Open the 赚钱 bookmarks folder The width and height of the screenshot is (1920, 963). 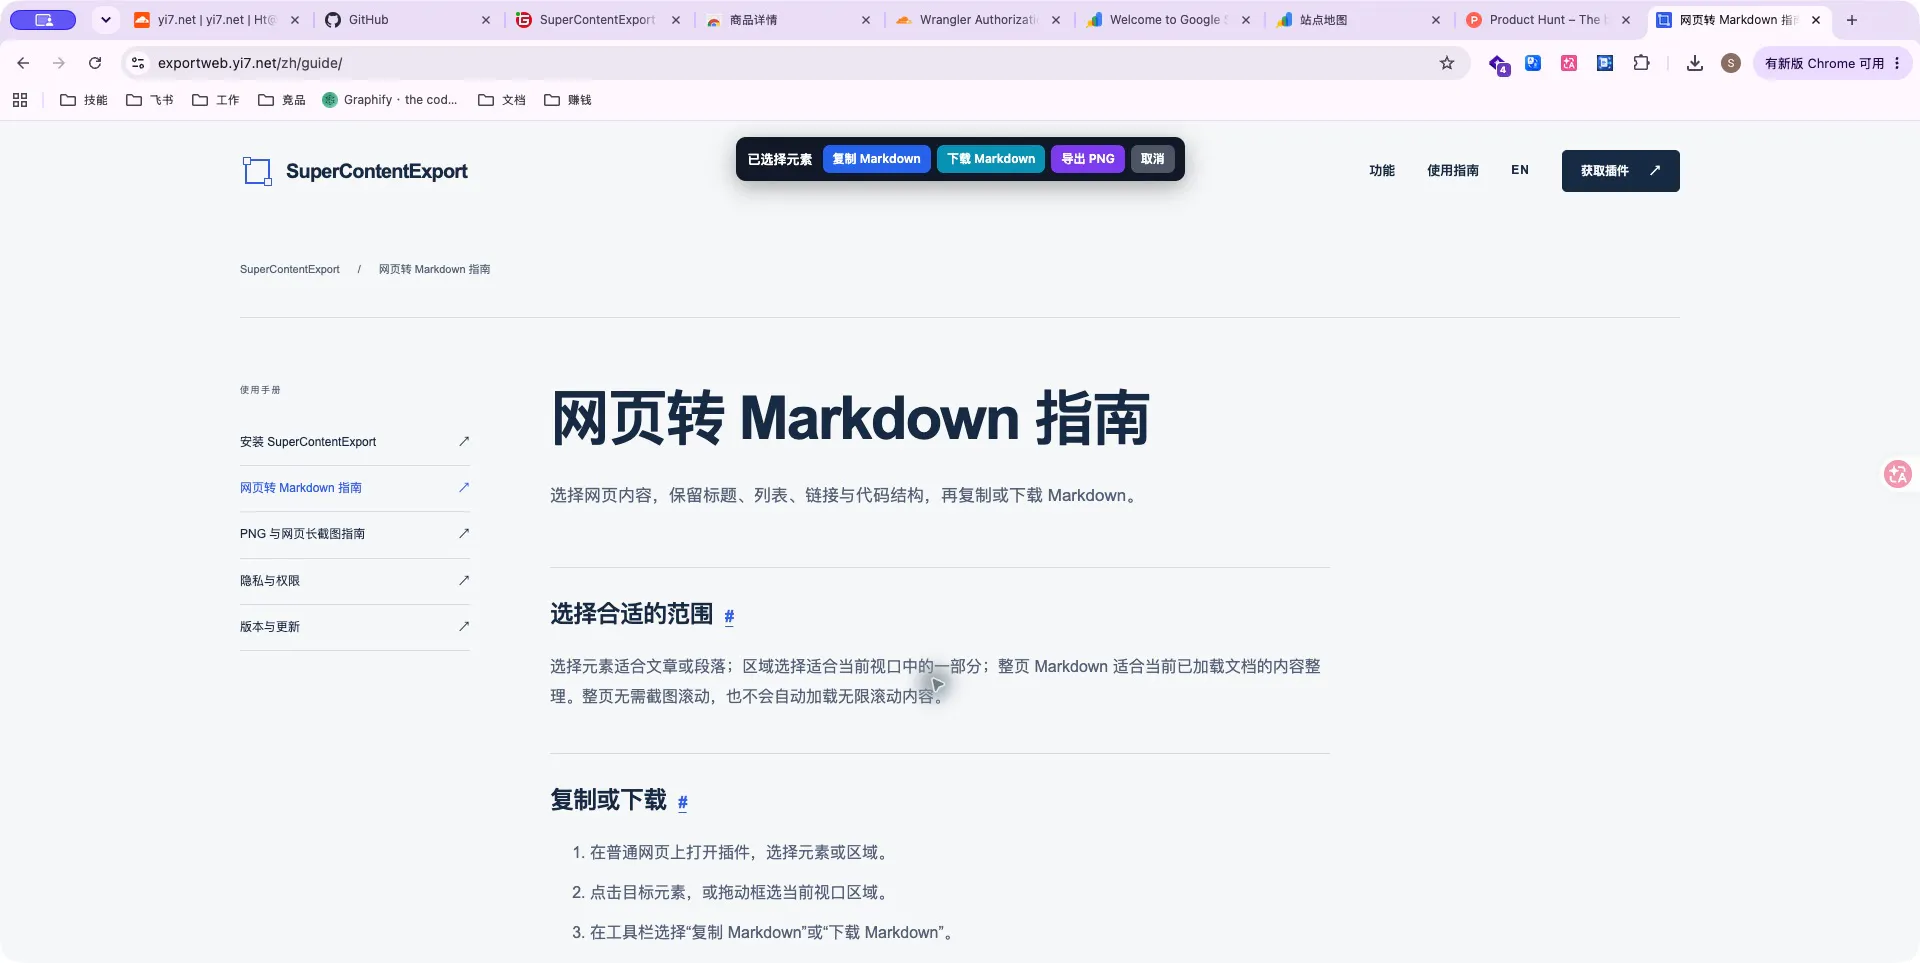coord(568,100)
